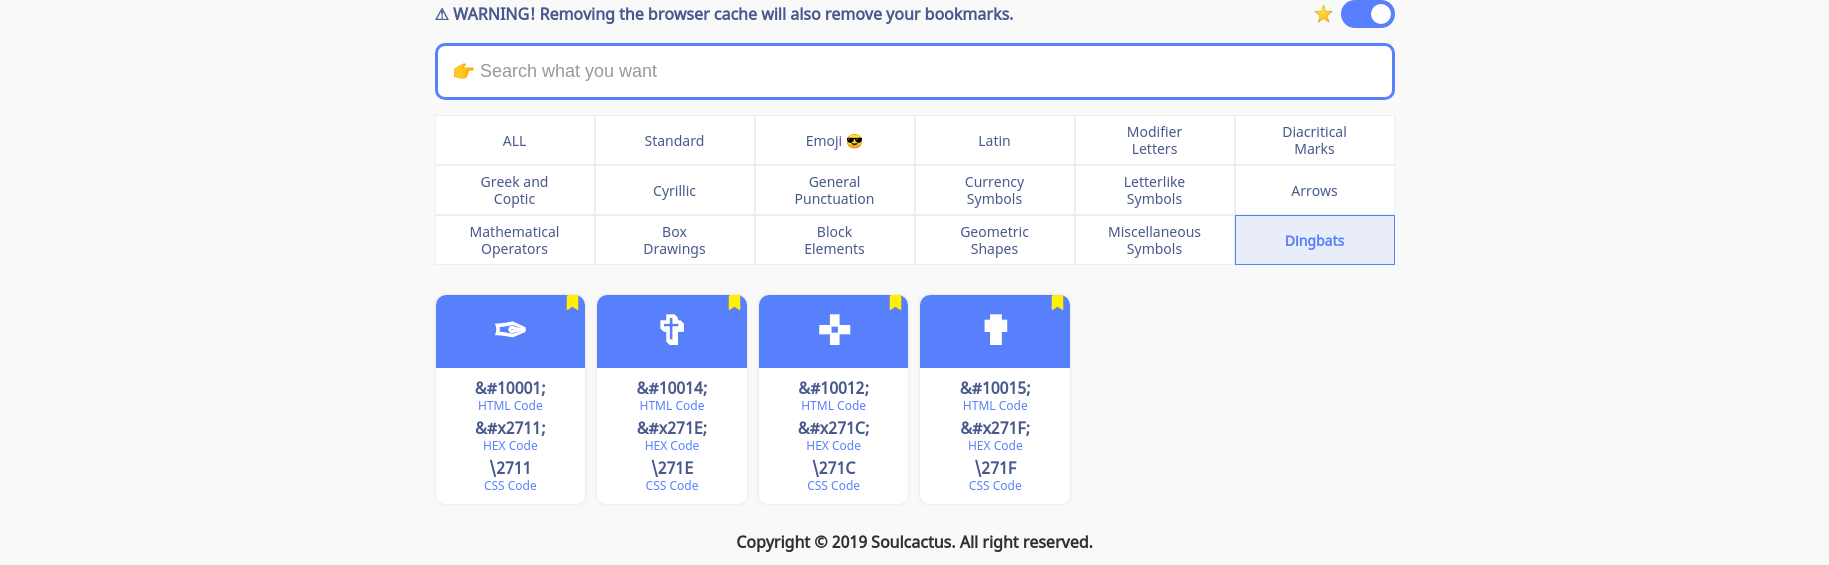This screenshot has height=565, width=1829.
Task: Click the shadowed Latin cross symbol
Action: click(672, 329)
